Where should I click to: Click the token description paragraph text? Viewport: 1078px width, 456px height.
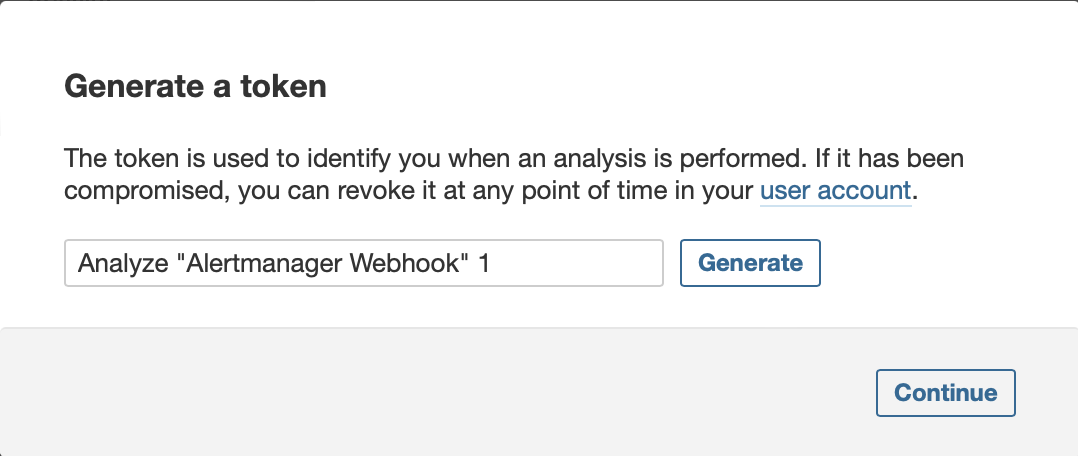tap(514, 175)
